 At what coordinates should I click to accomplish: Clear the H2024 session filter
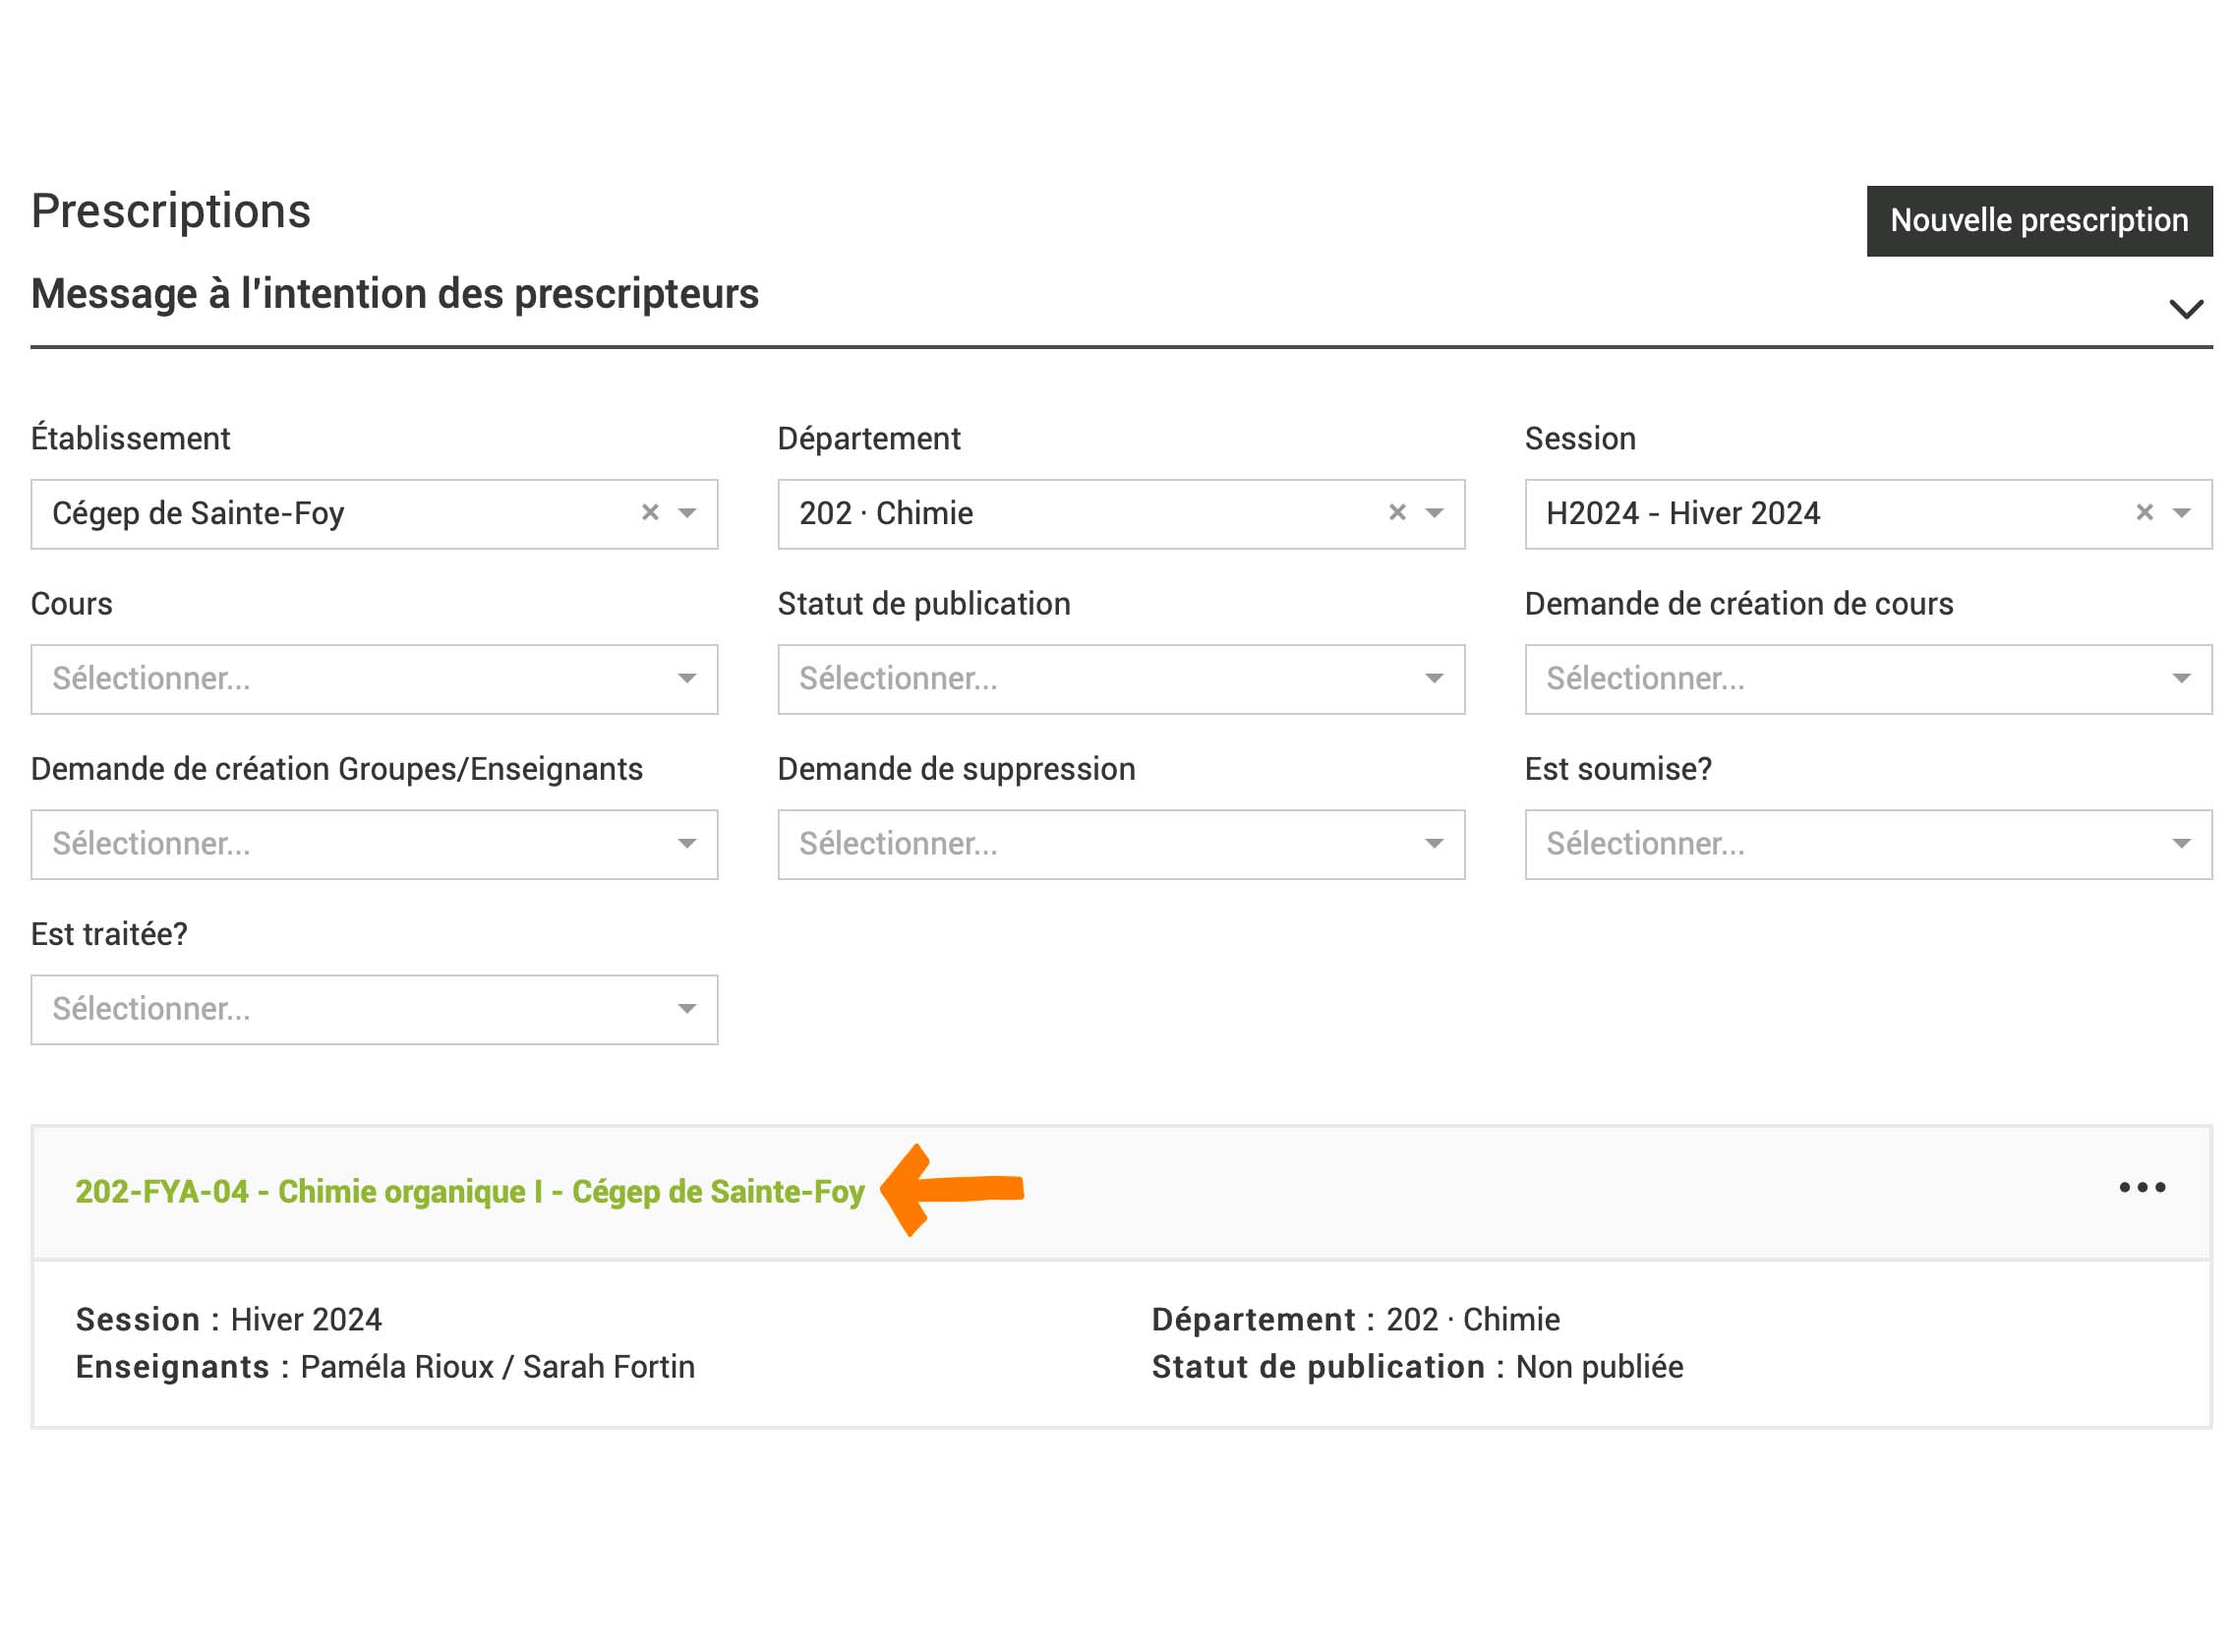tap(2144, 513)
